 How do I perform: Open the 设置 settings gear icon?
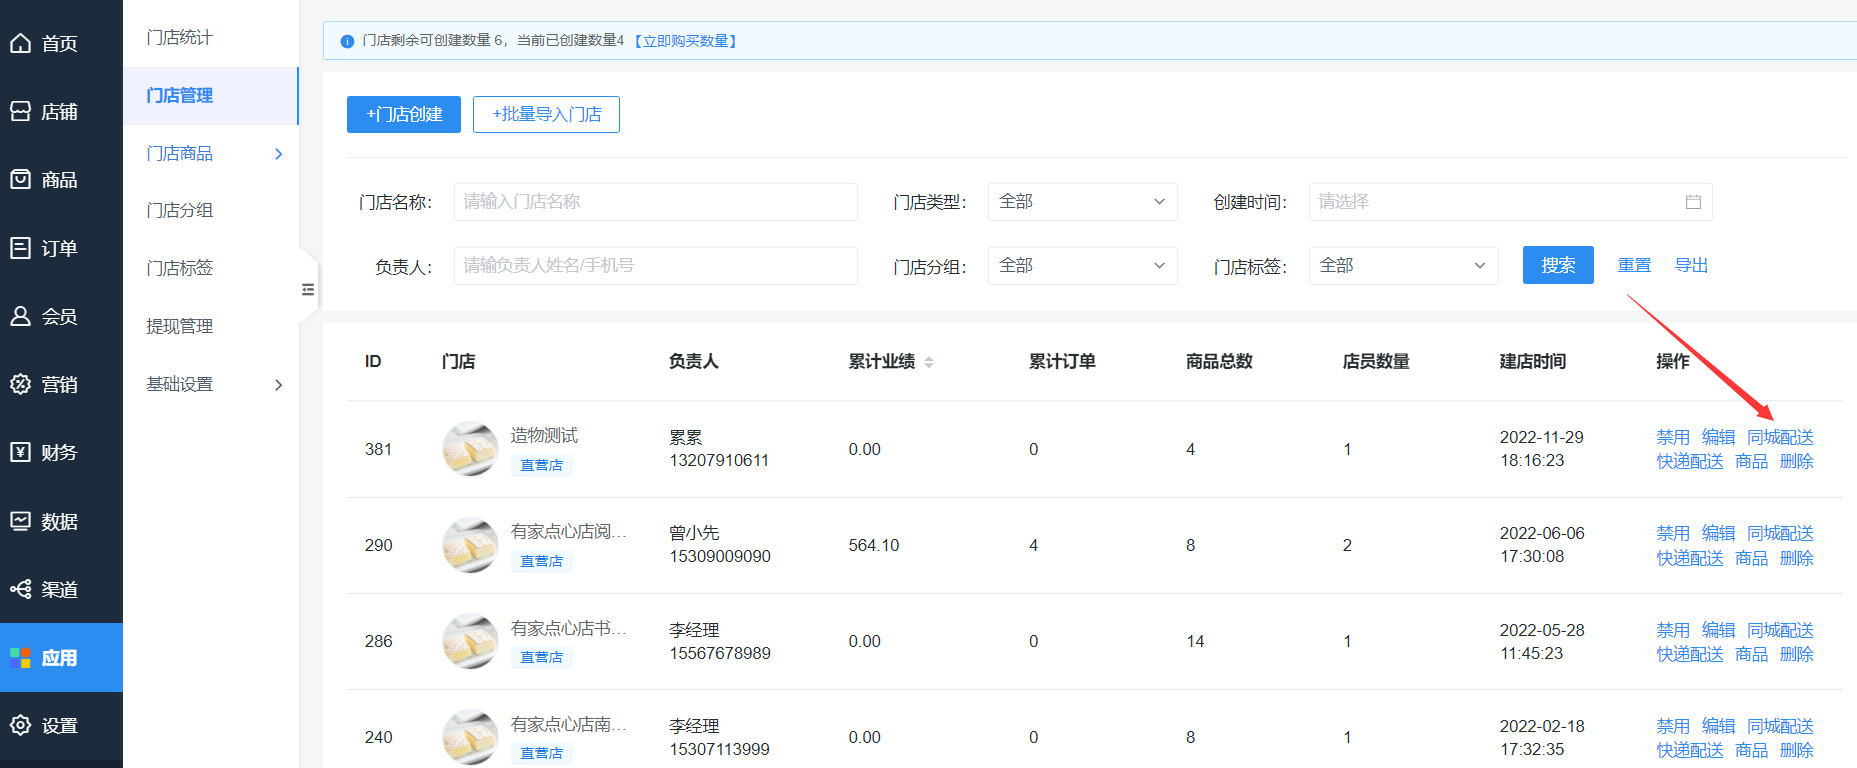(21, 725)
